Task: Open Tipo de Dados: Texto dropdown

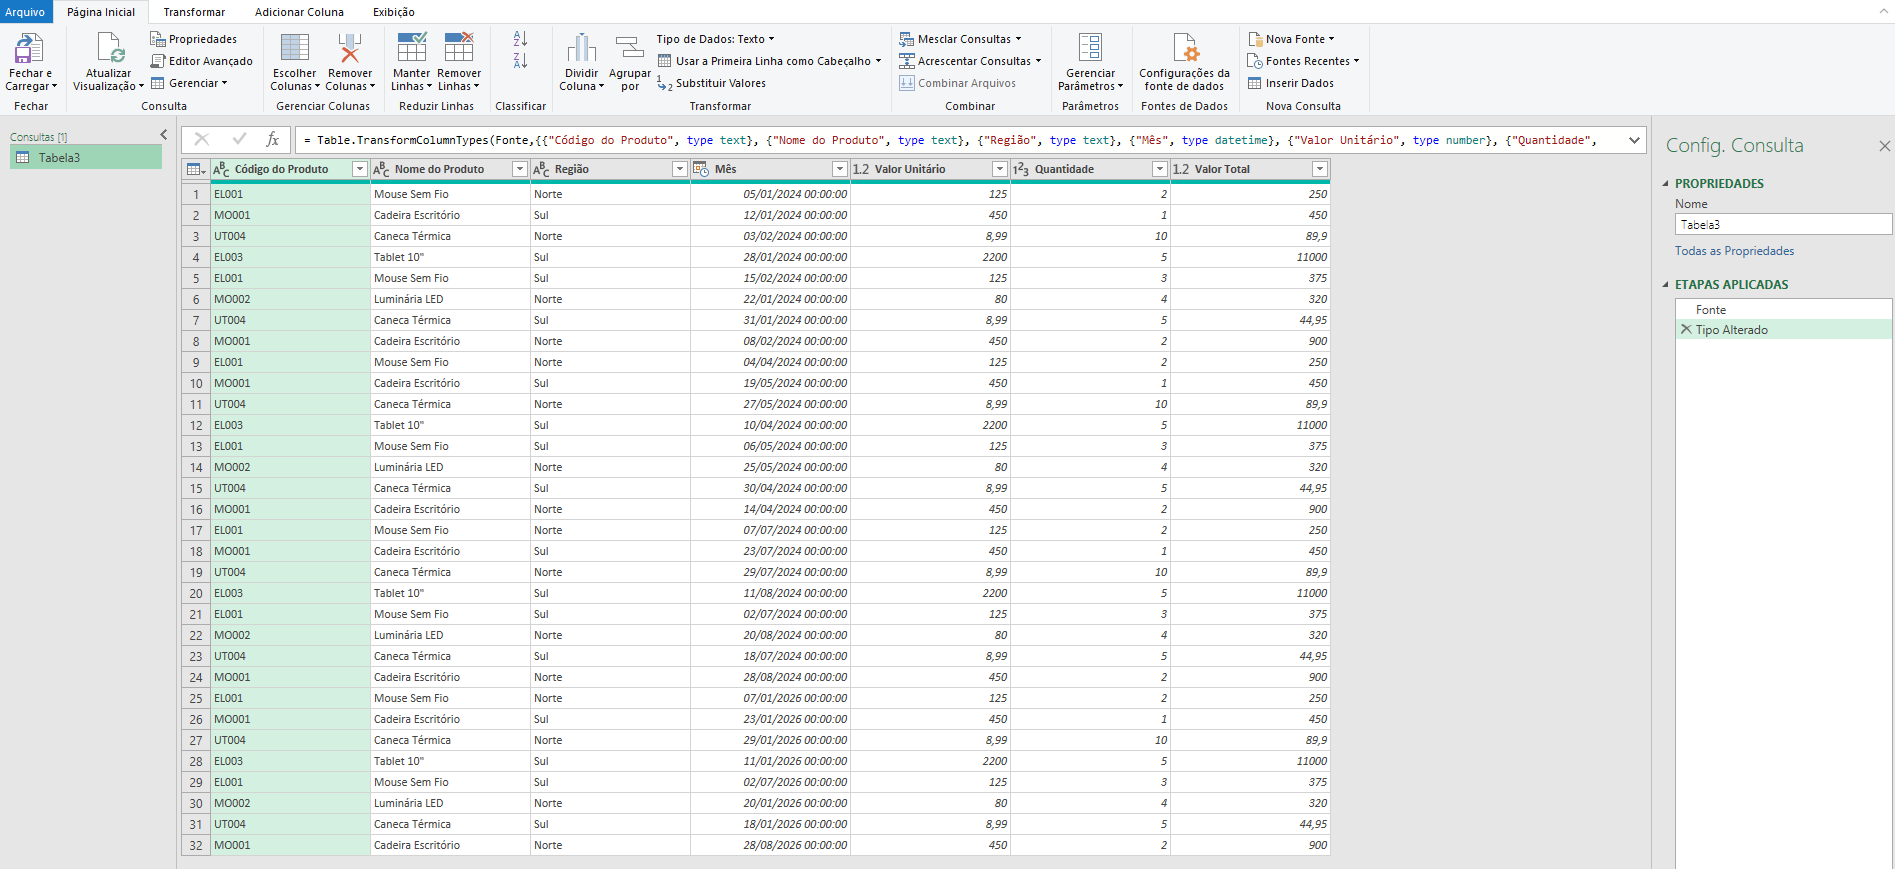Action: click(715, 39)
